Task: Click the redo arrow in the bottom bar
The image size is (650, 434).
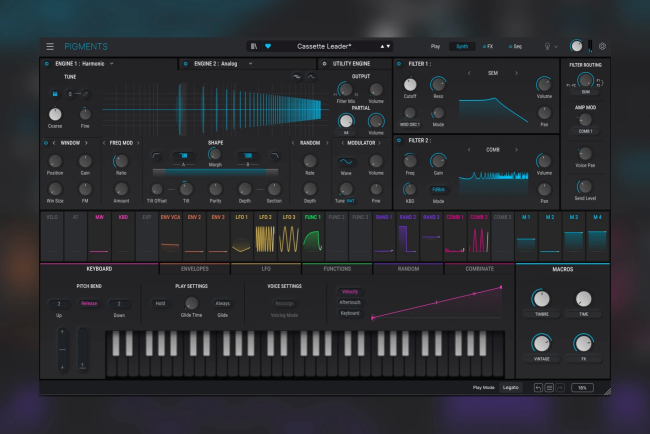Action: click(560, 388)
